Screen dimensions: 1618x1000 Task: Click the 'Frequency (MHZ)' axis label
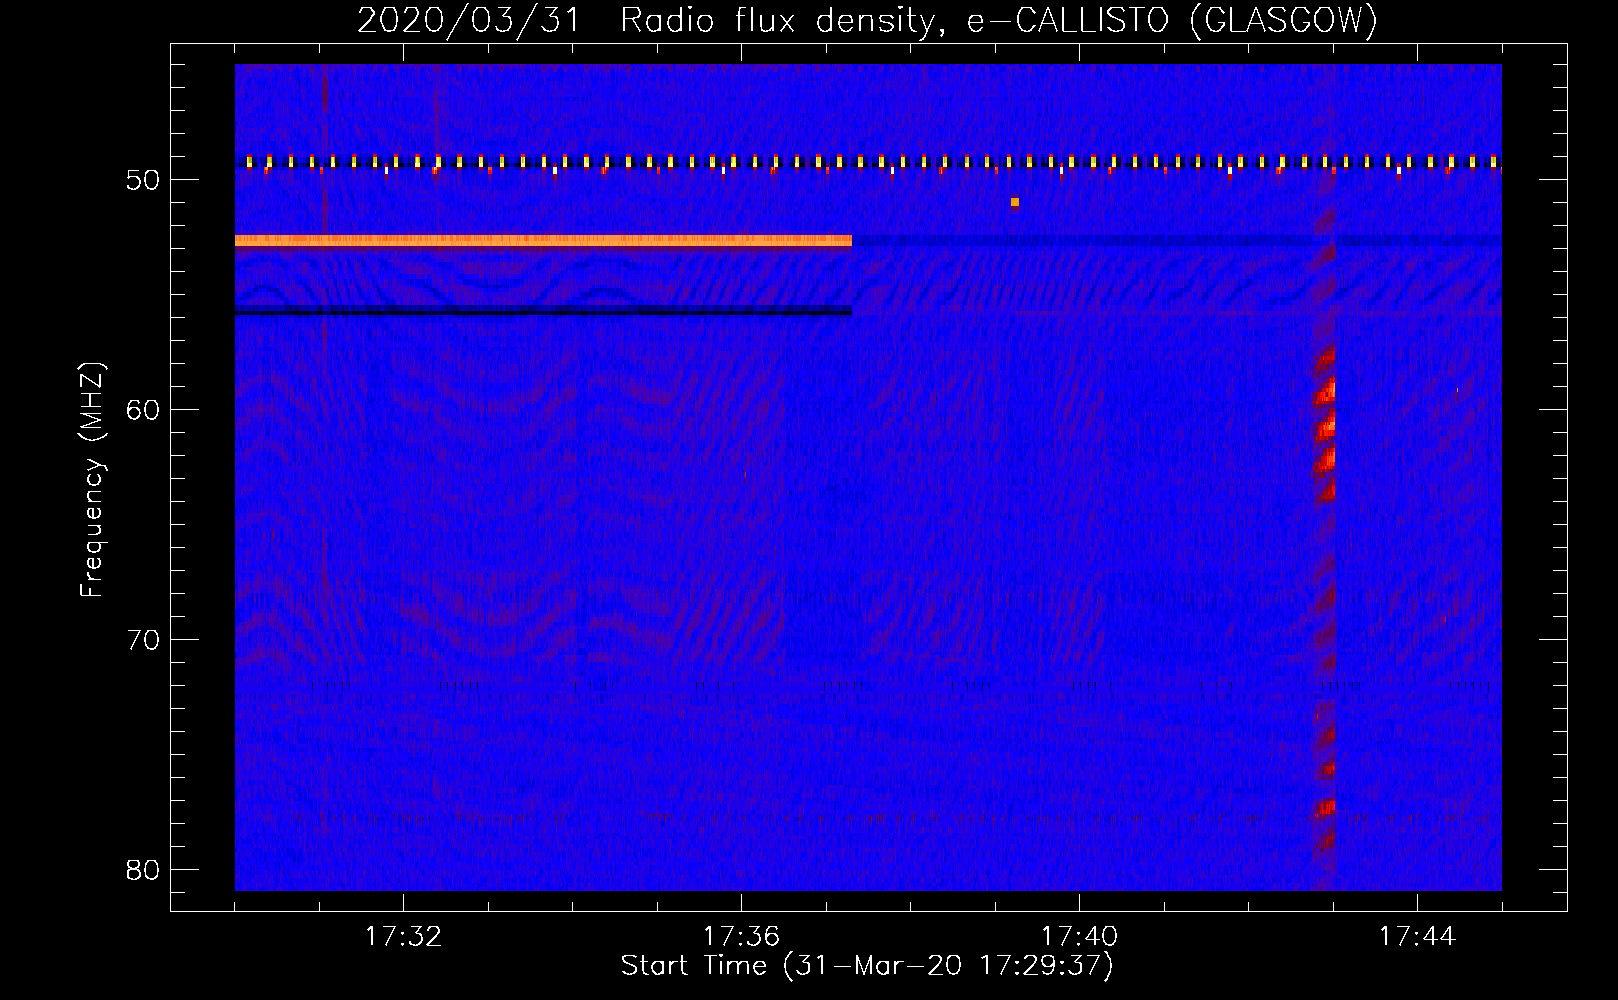tap(92, 480)
